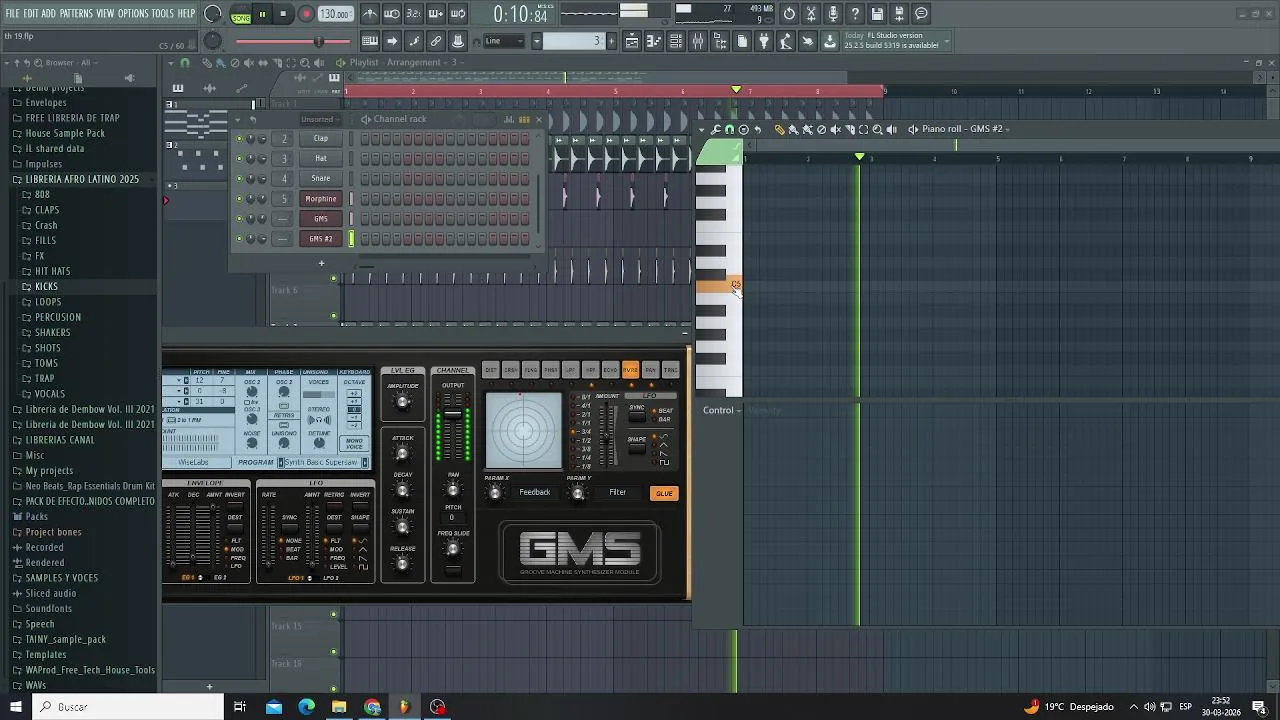This screenshot has height=720, width=1280.
Task: Click the add channel plus button
Action: tap(321, 263)
